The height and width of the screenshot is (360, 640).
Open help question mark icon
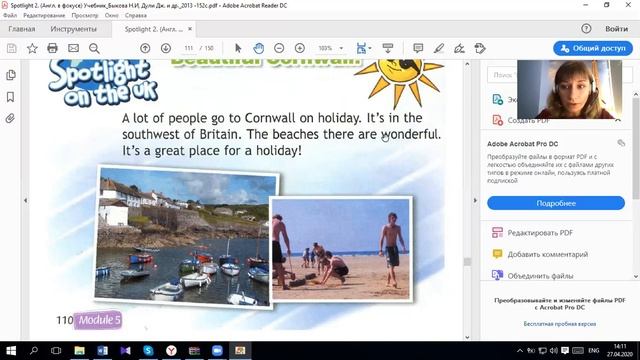point(586,29)
